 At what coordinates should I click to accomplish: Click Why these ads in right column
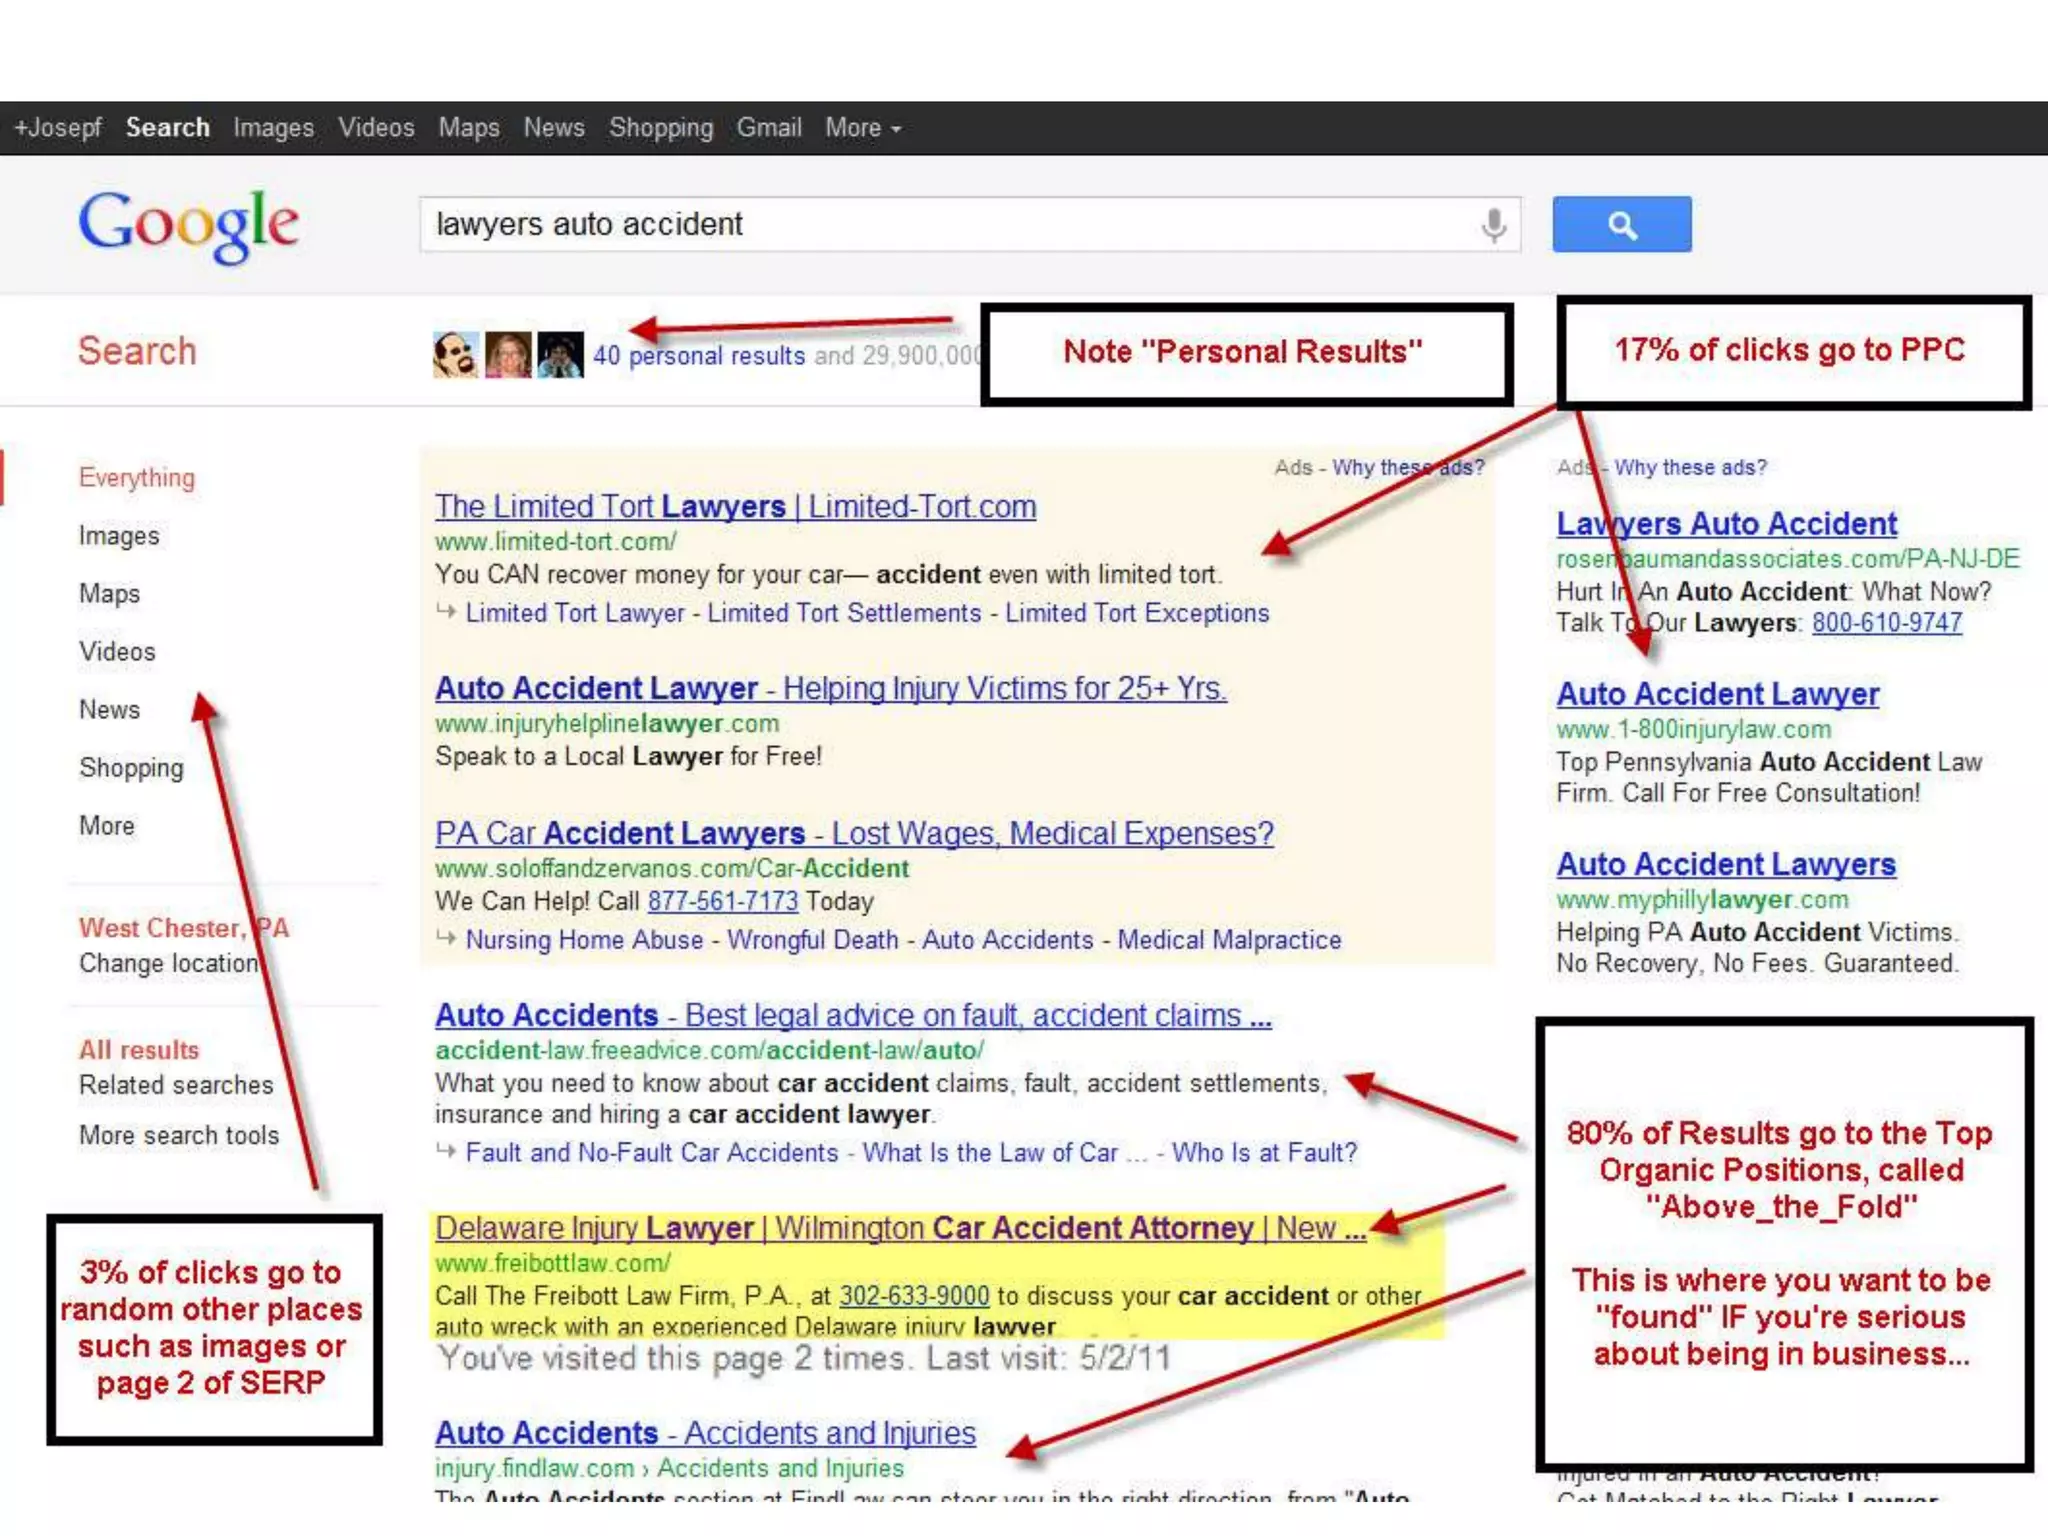[x=1690, y=467]
